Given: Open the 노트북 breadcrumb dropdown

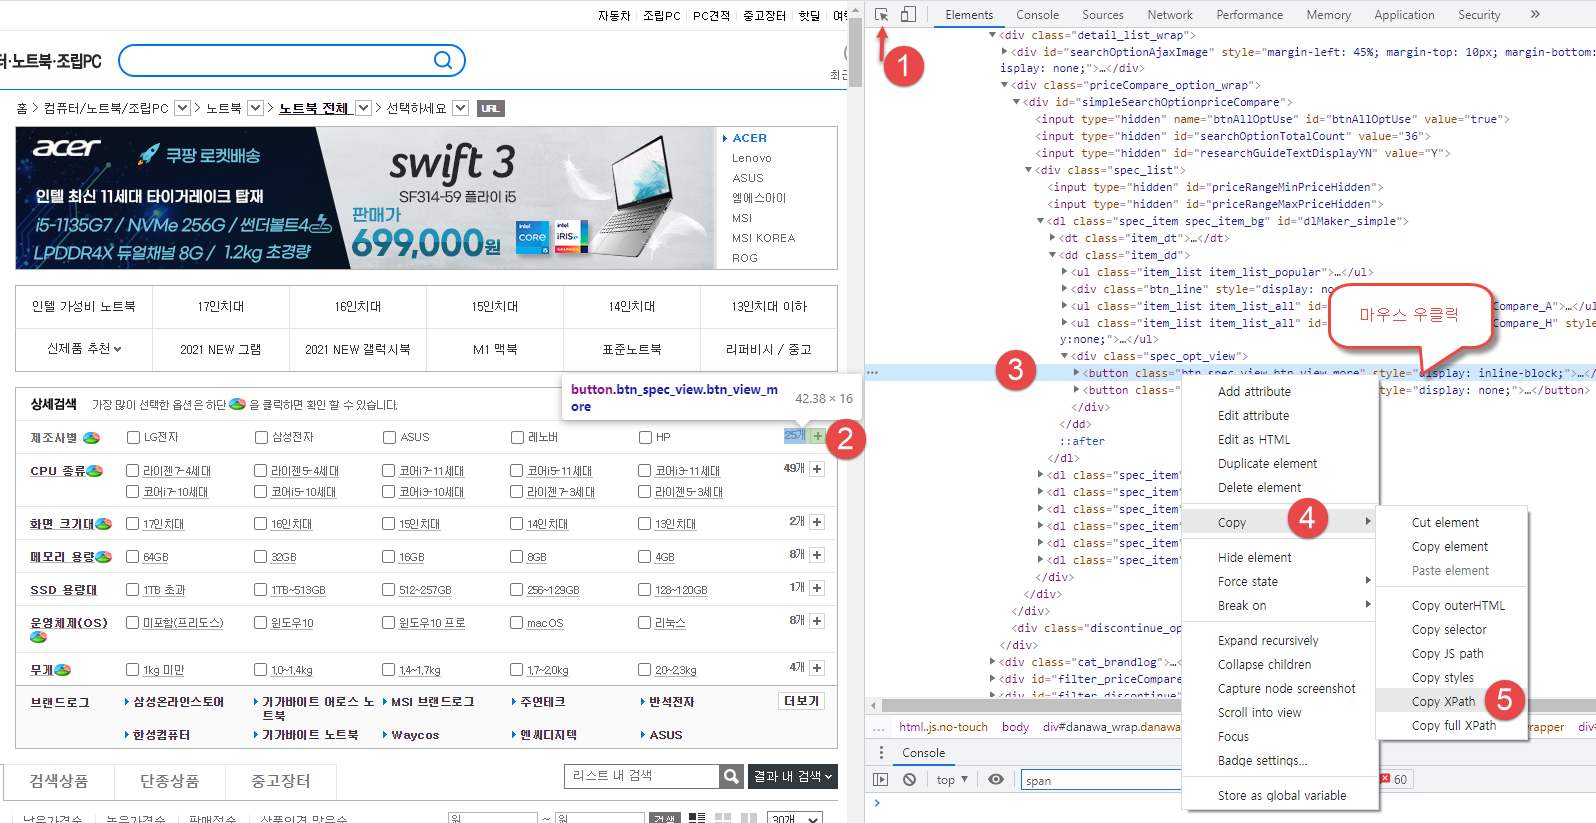Looking at the screenshot, I should tap(255, 108).
